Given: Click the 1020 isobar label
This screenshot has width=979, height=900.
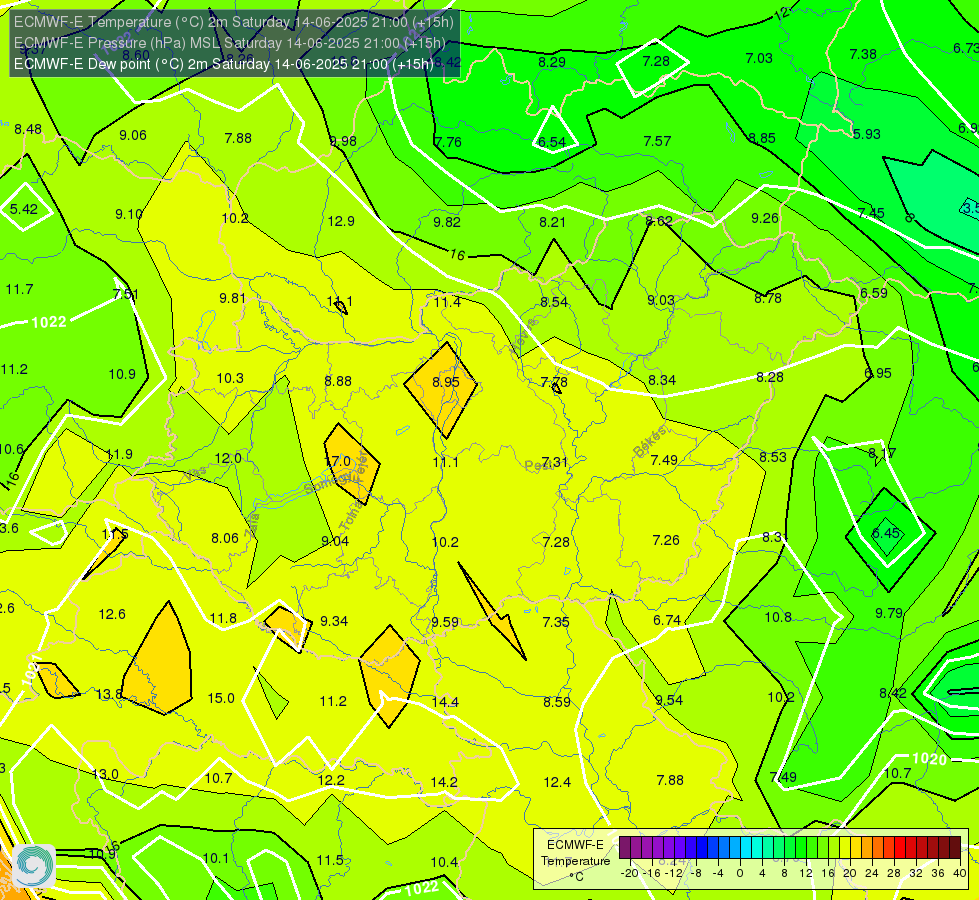Looking at the screenshot, I should pyautogui.click(x=930, y=759).
